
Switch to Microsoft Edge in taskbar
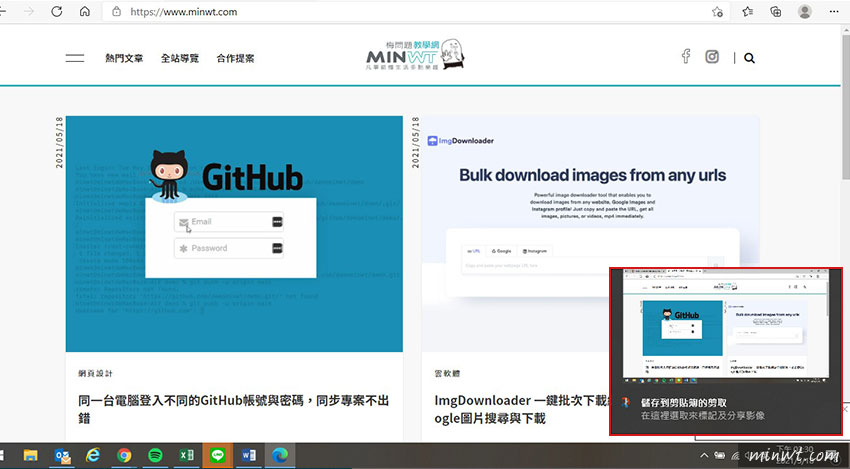coord(280,455)
